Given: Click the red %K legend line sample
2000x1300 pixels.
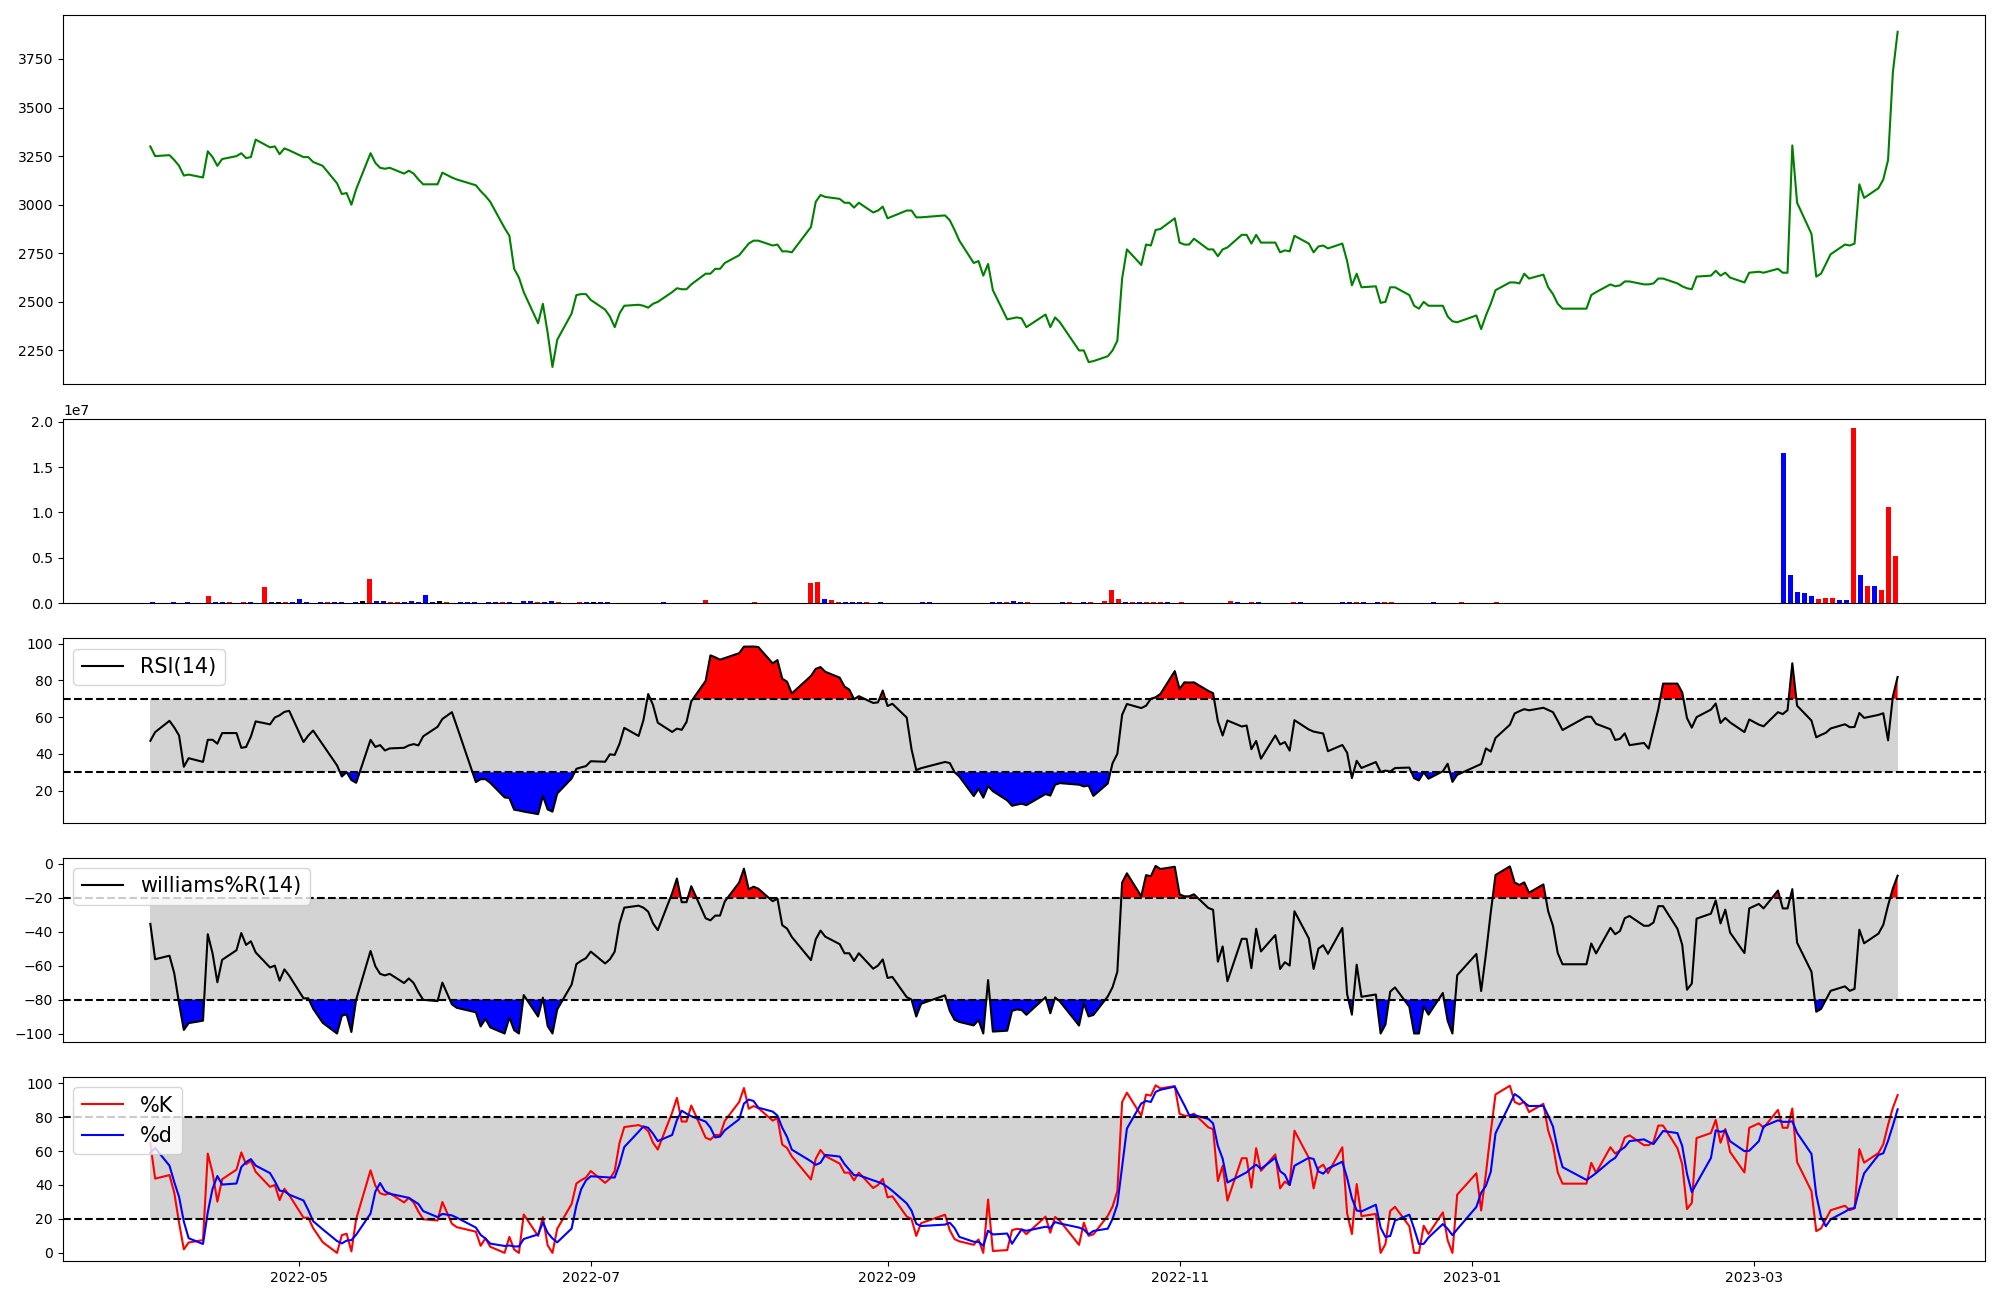Looking at the screenshot, I should click(102, 1105).
